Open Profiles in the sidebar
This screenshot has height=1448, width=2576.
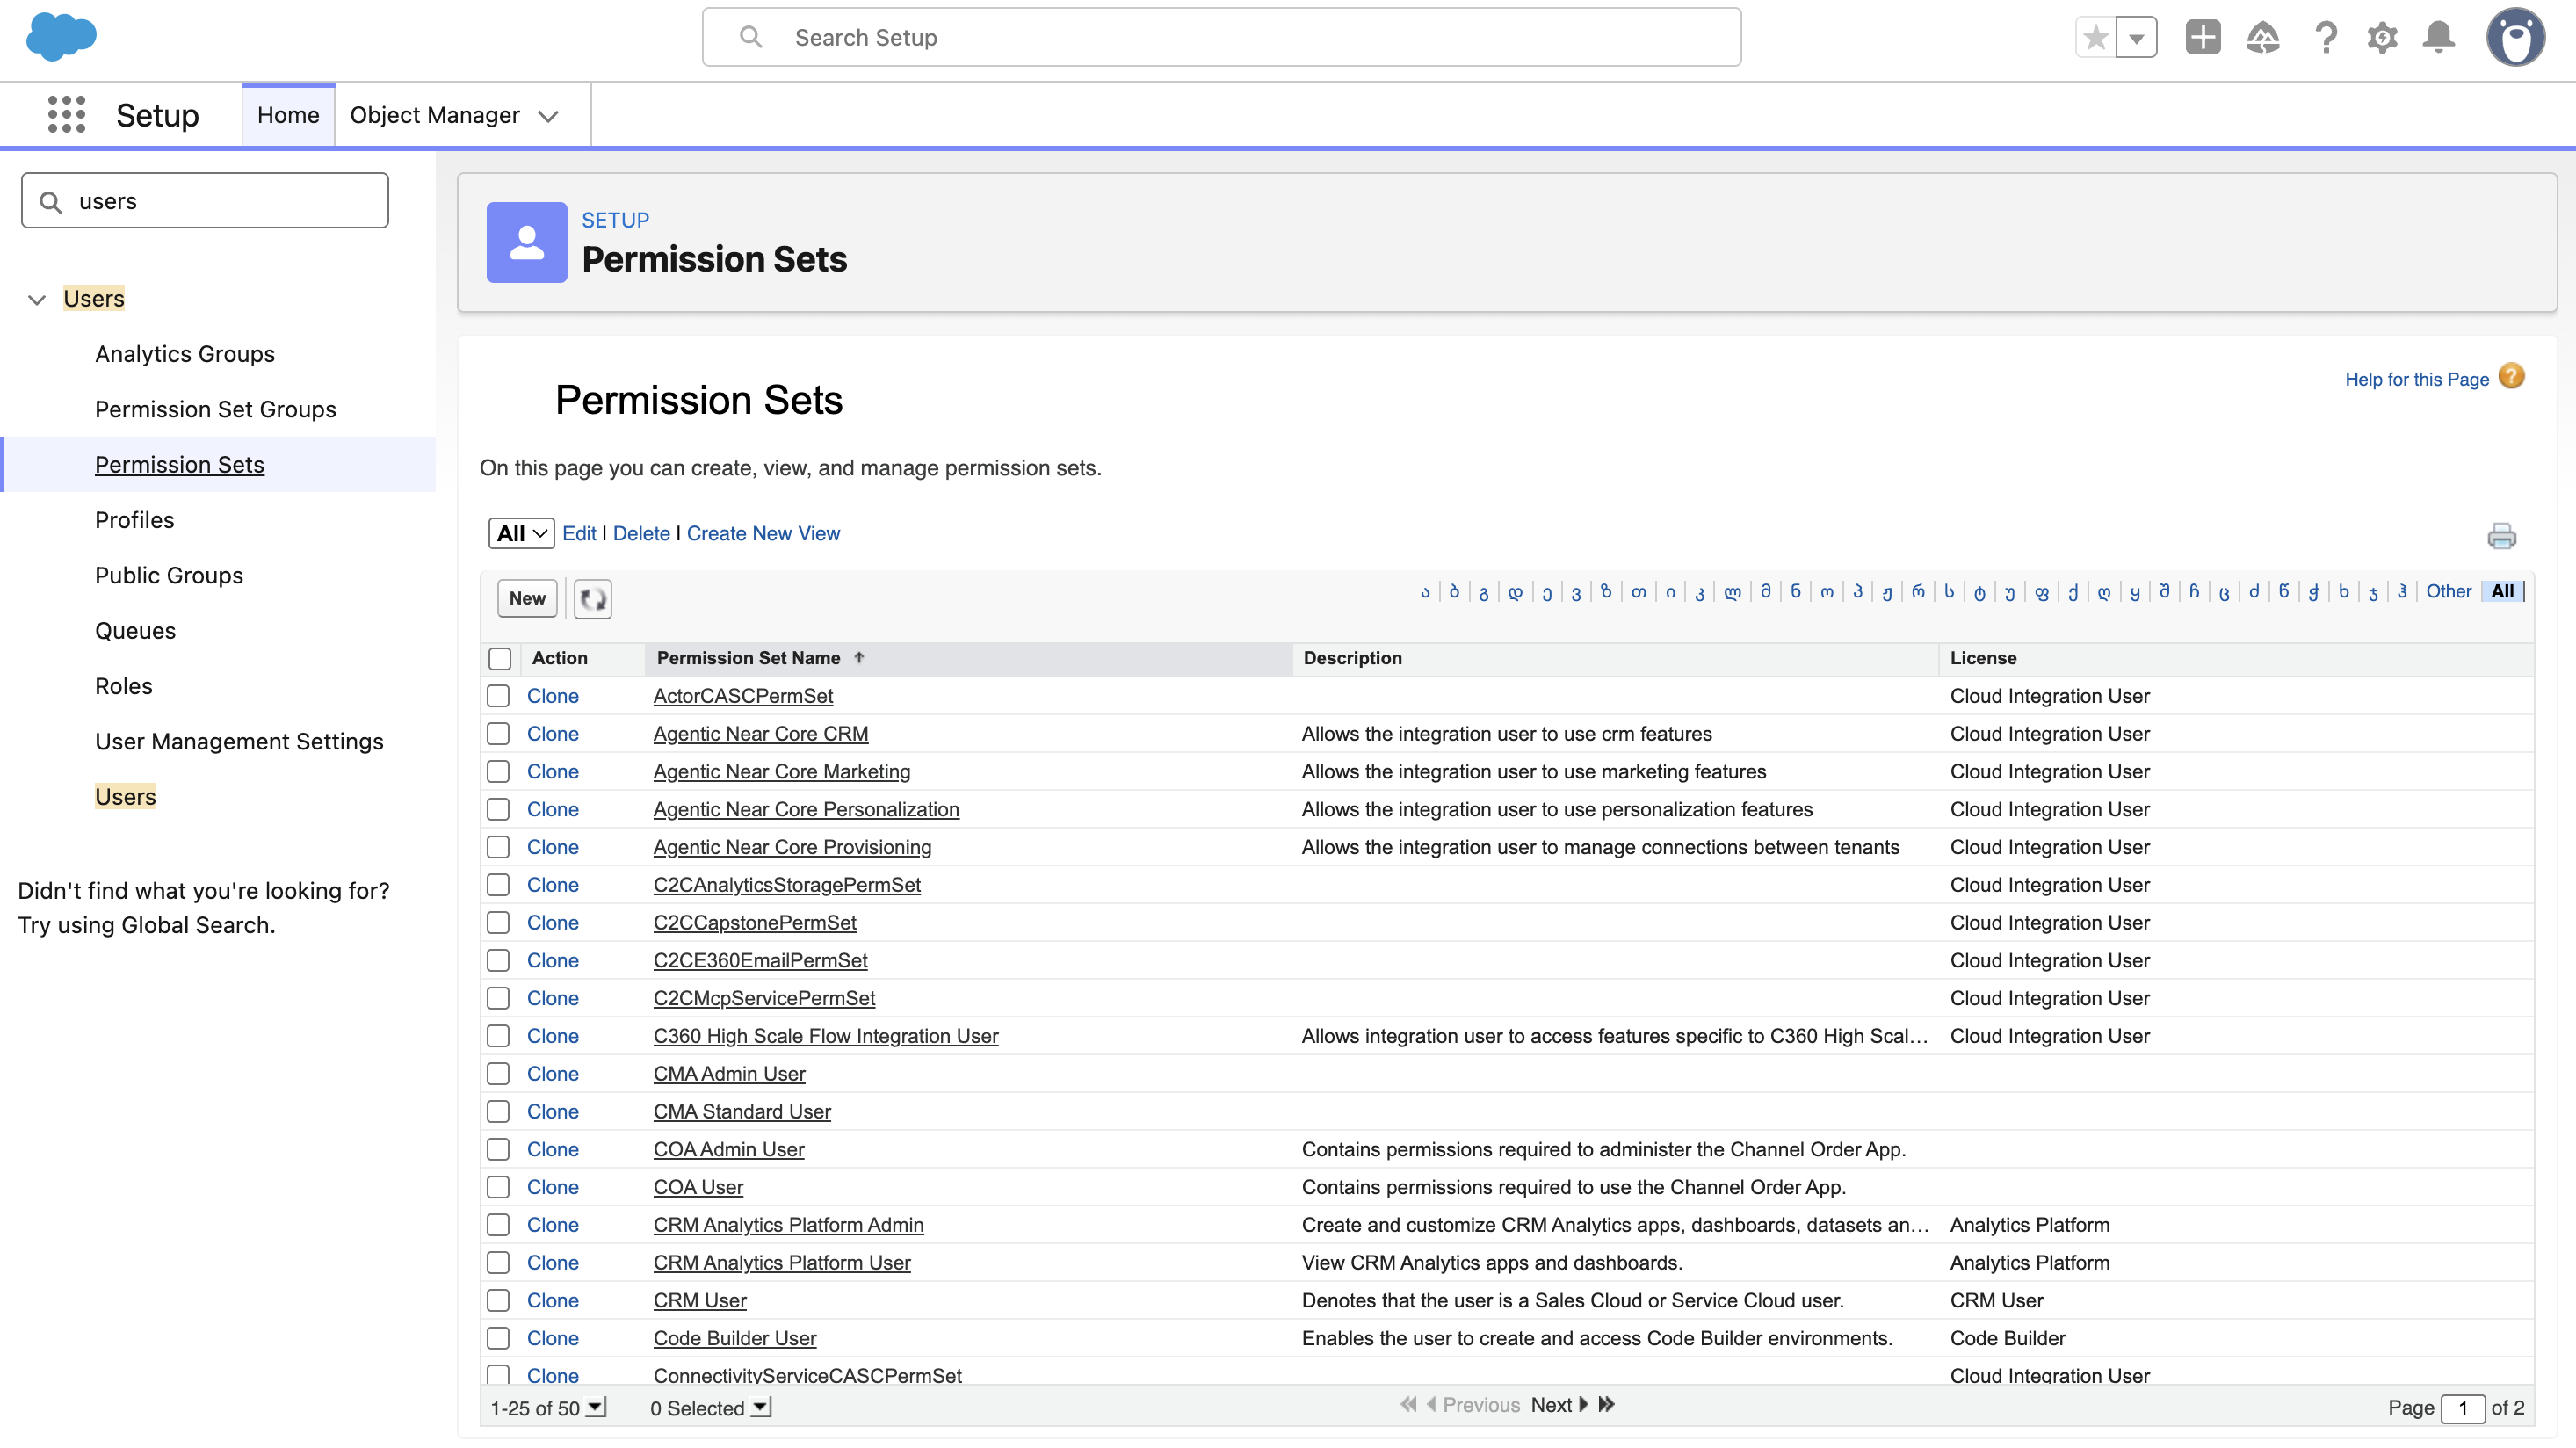click(134, 520)
